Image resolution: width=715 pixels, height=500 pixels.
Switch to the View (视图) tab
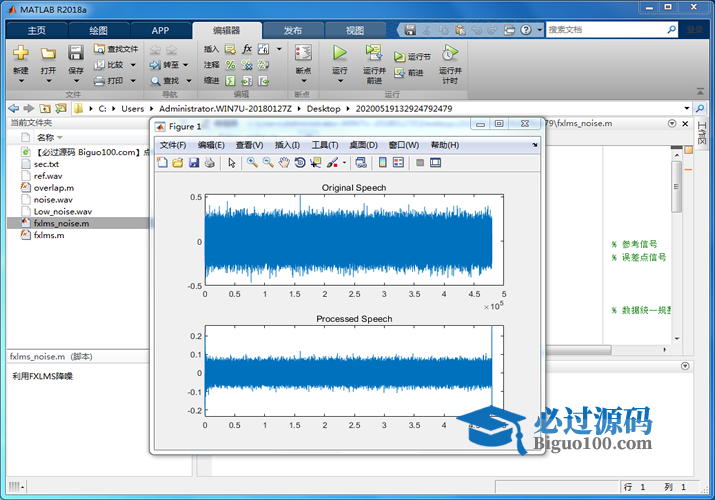point(355,31)
